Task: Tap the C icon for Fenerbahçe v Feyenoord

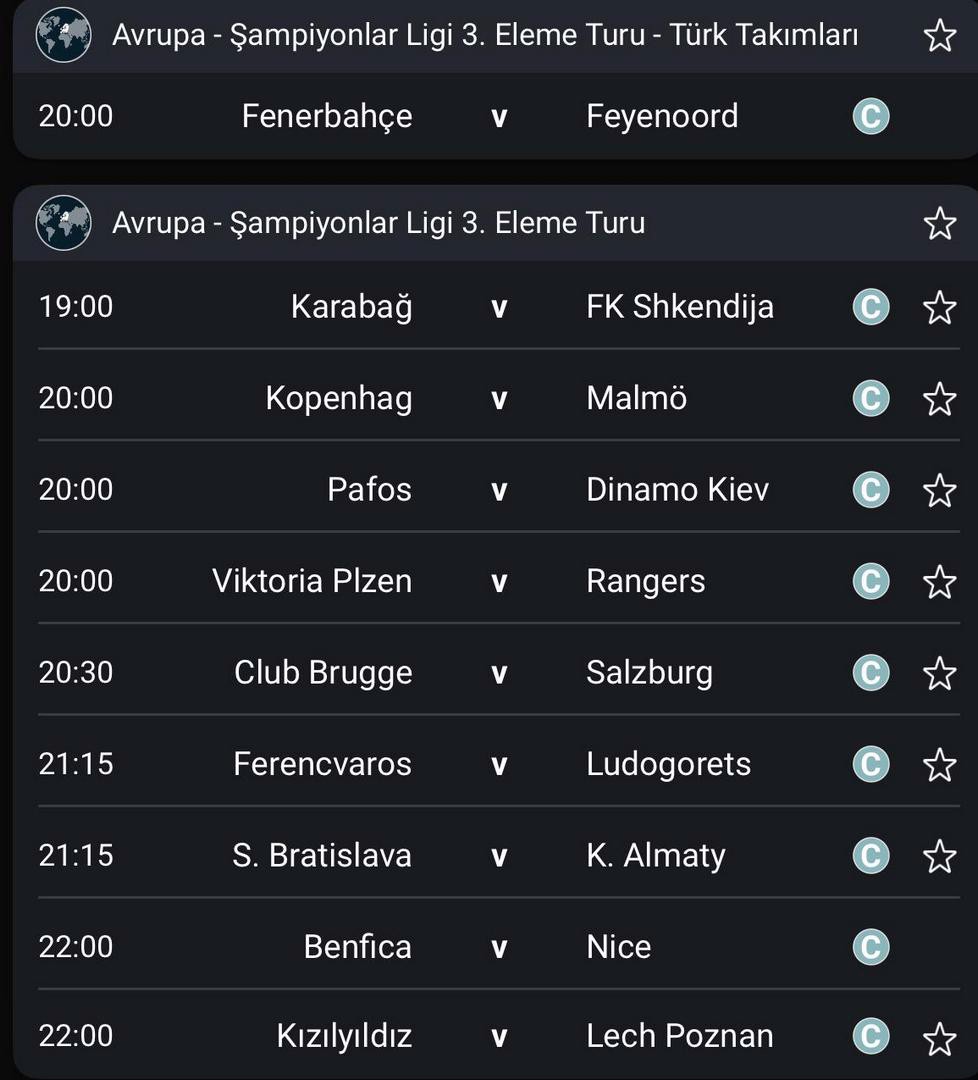Action: click(x=871, y=116)
